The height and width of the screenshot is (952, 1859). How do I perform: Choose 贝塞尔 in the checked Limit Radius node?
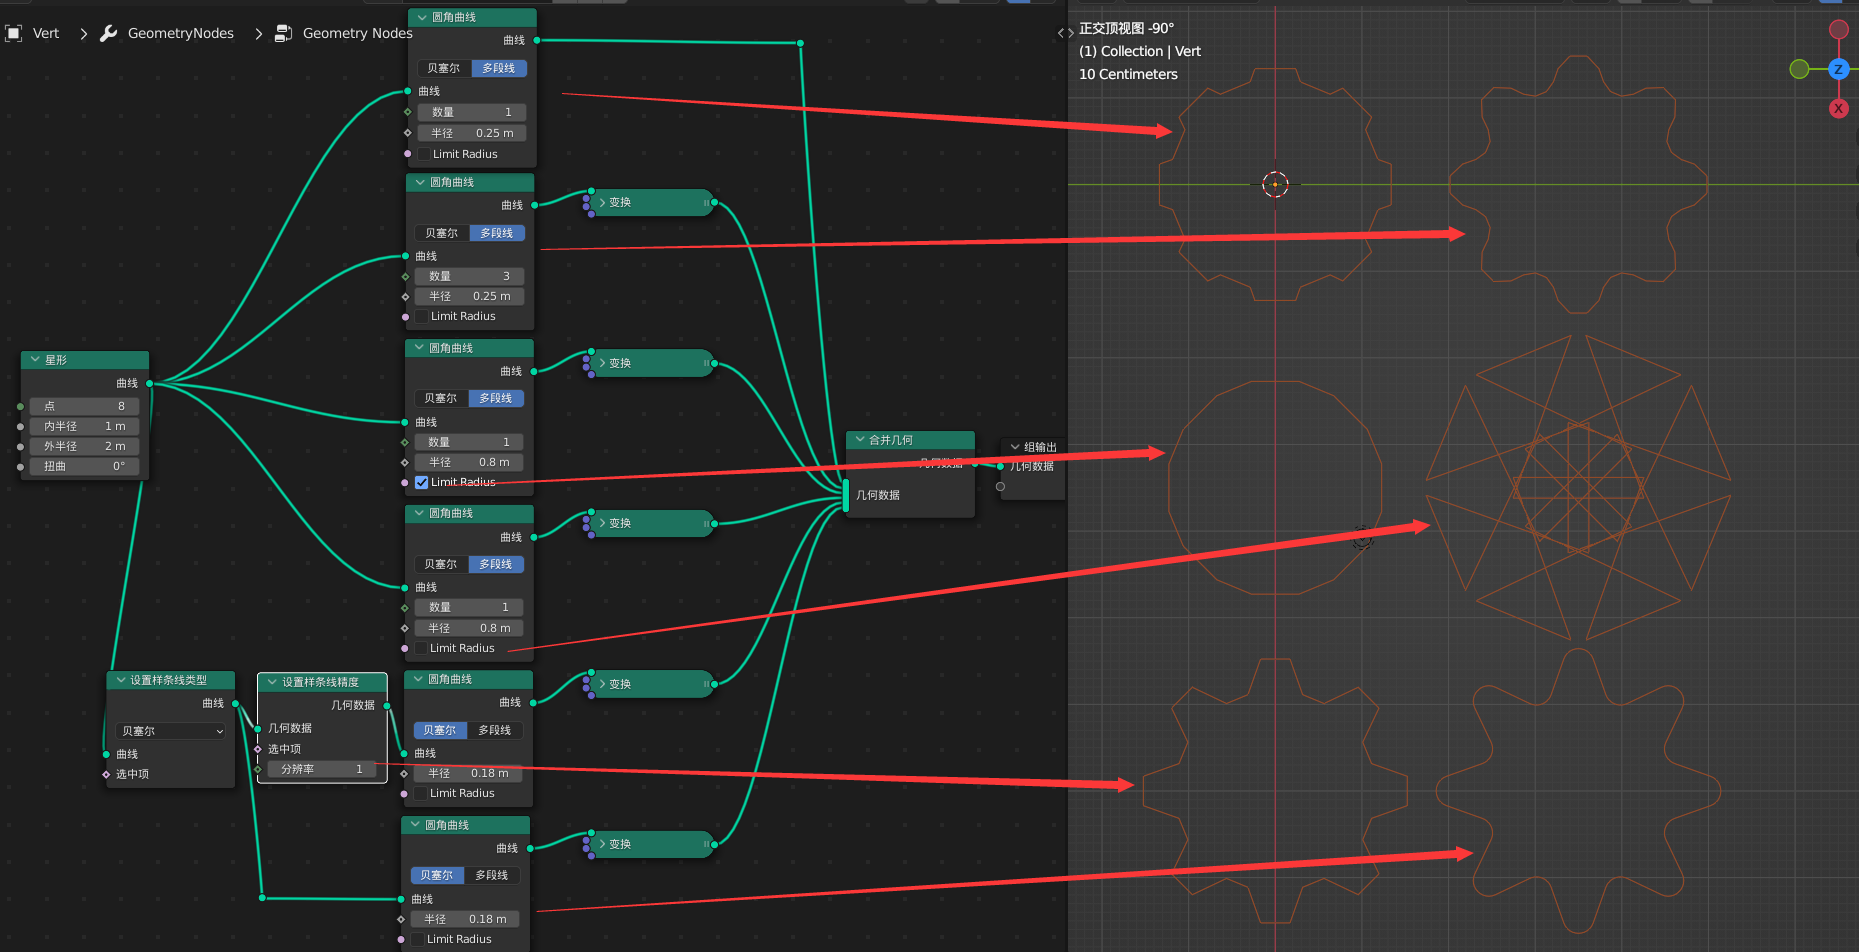[x=440, y=398]
